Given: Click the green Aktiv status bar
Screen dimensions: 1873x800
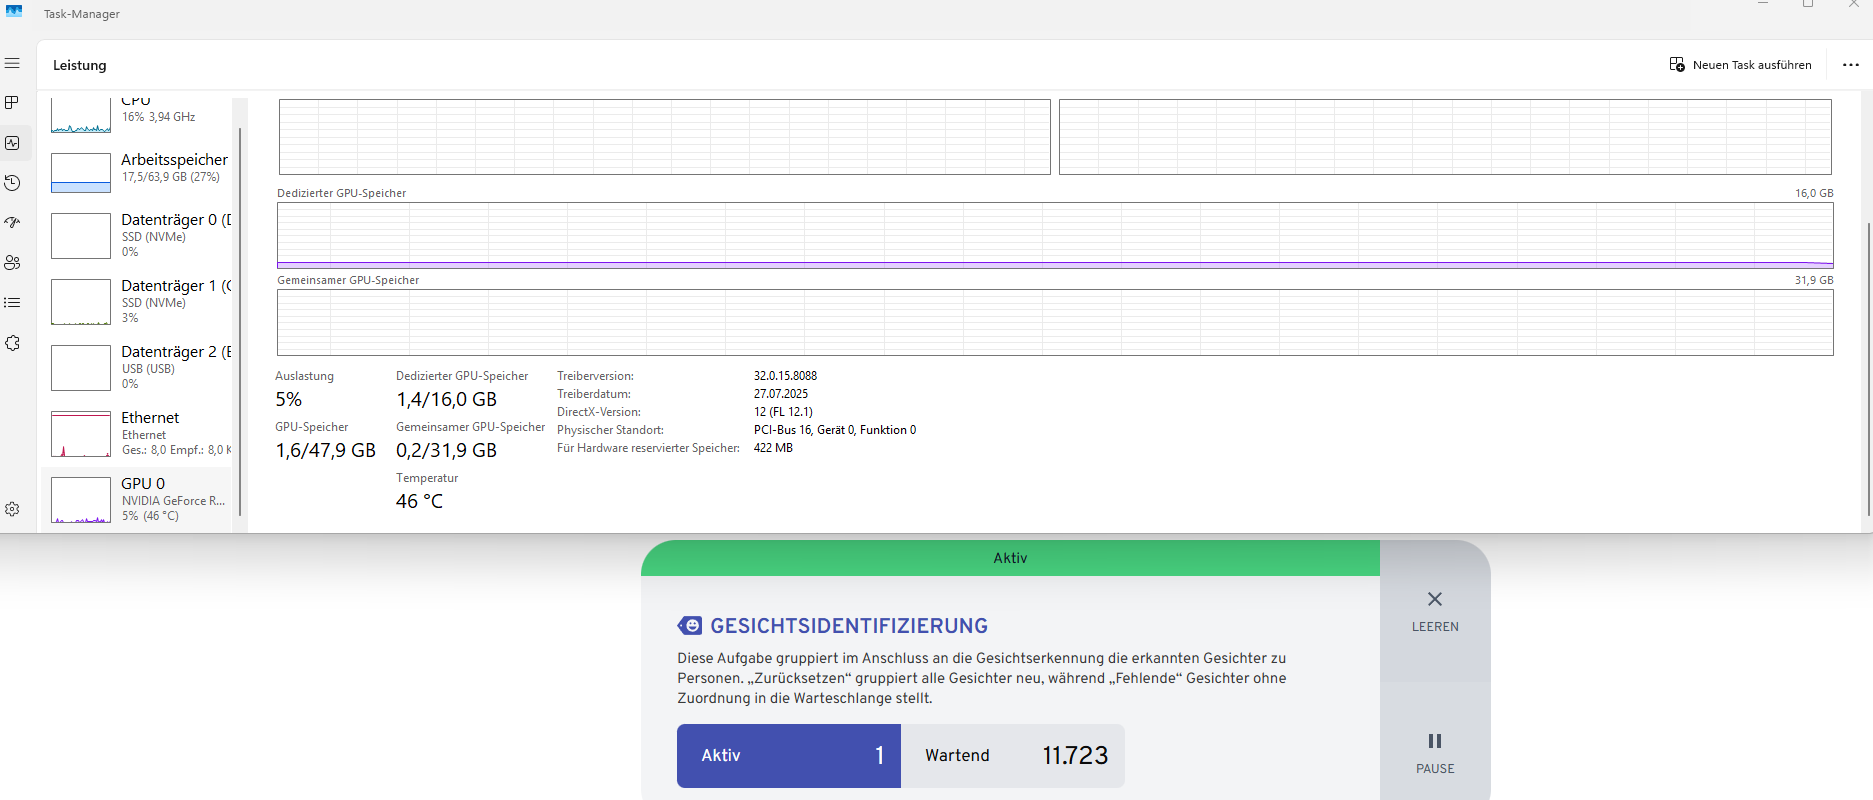Looking at the screenshot, I should [1010, 558].
